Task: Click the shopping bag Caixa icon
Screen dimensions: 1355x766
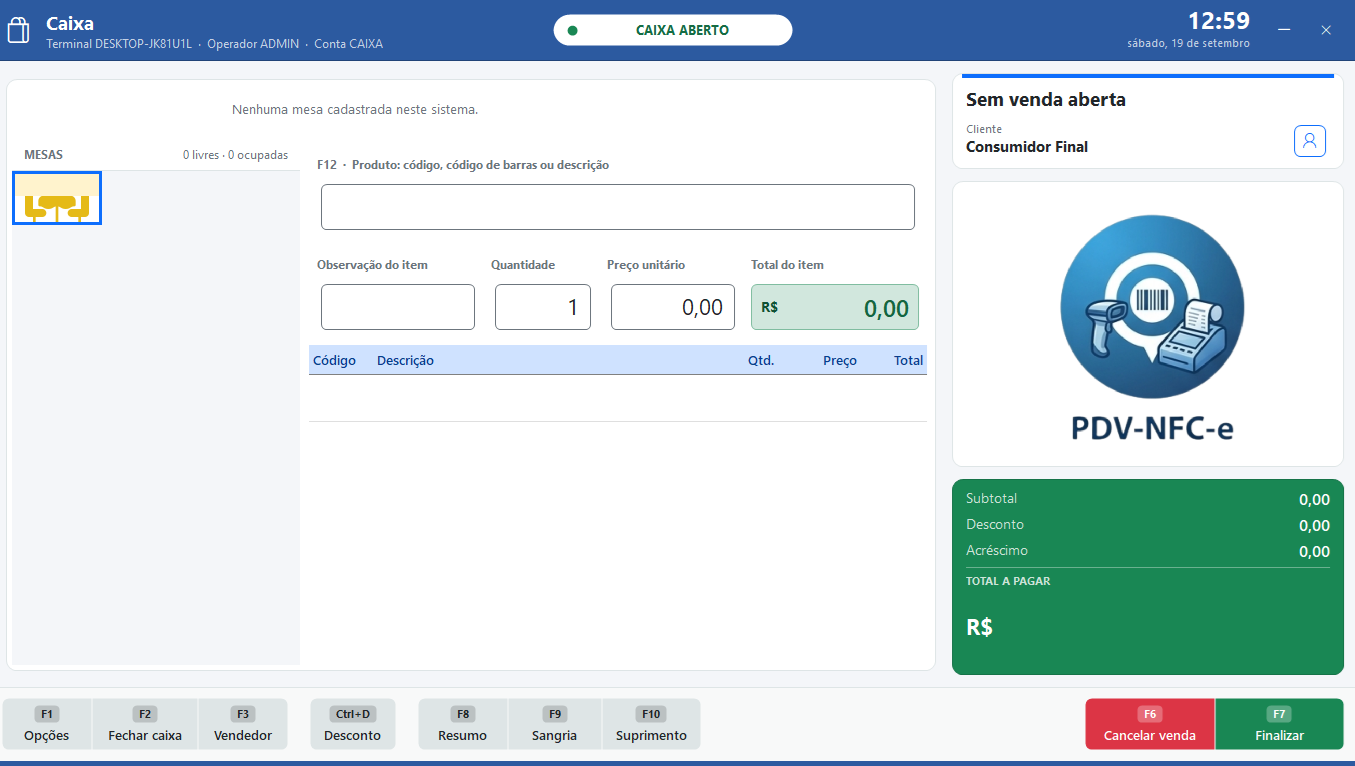Action: 18,30
